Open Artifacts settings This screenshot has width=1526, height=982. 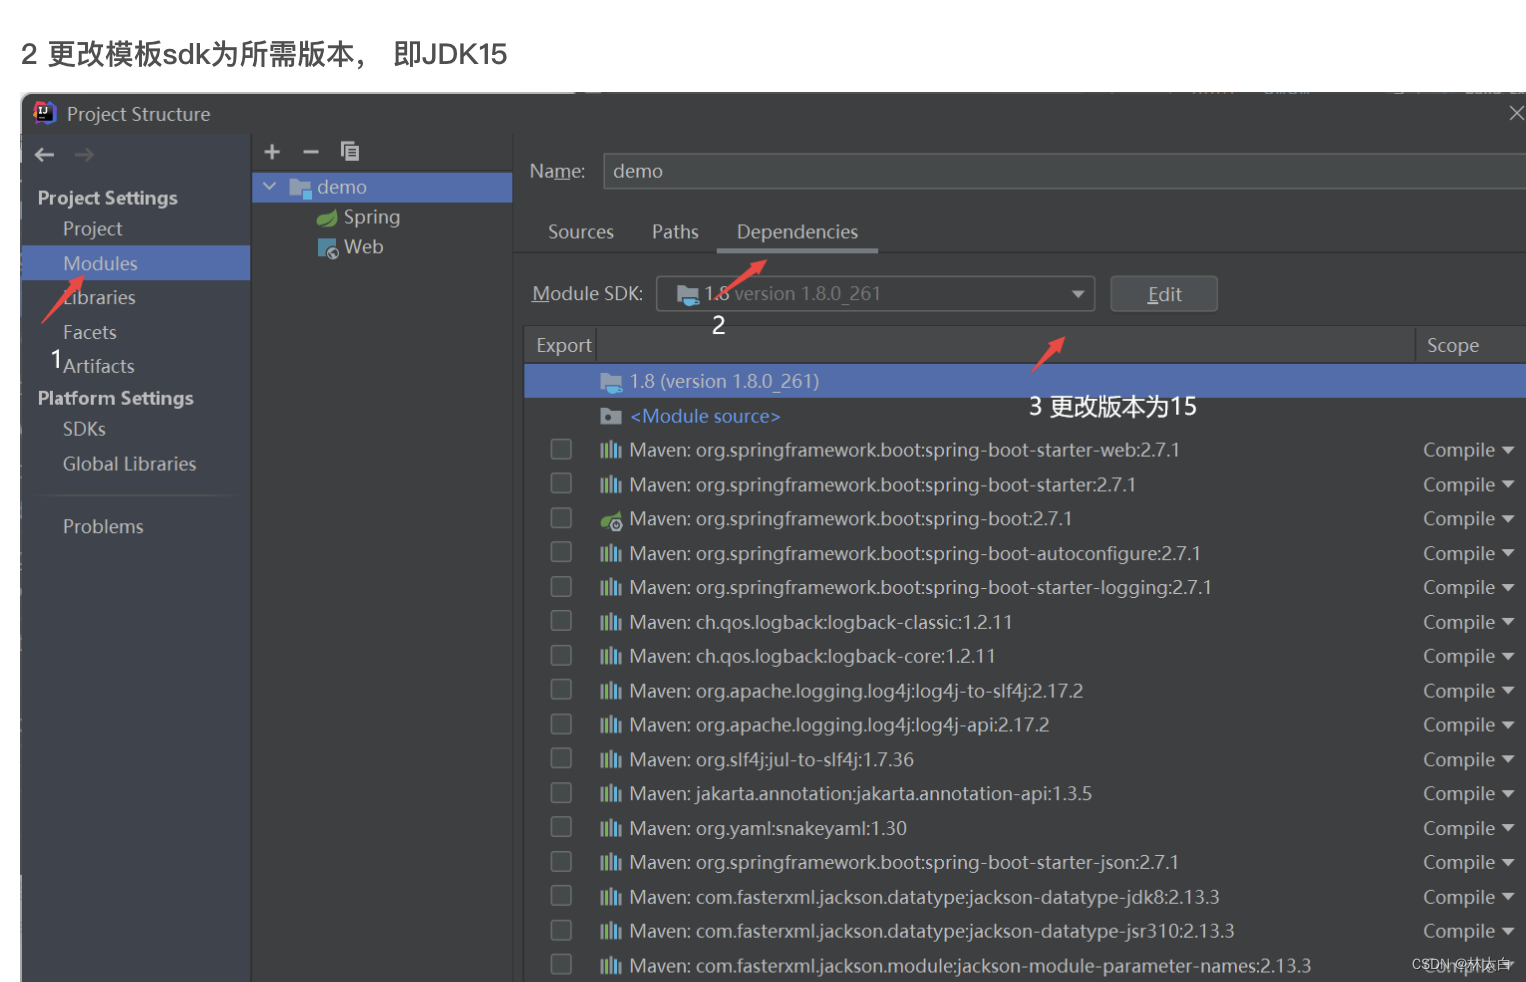(98, 366)
